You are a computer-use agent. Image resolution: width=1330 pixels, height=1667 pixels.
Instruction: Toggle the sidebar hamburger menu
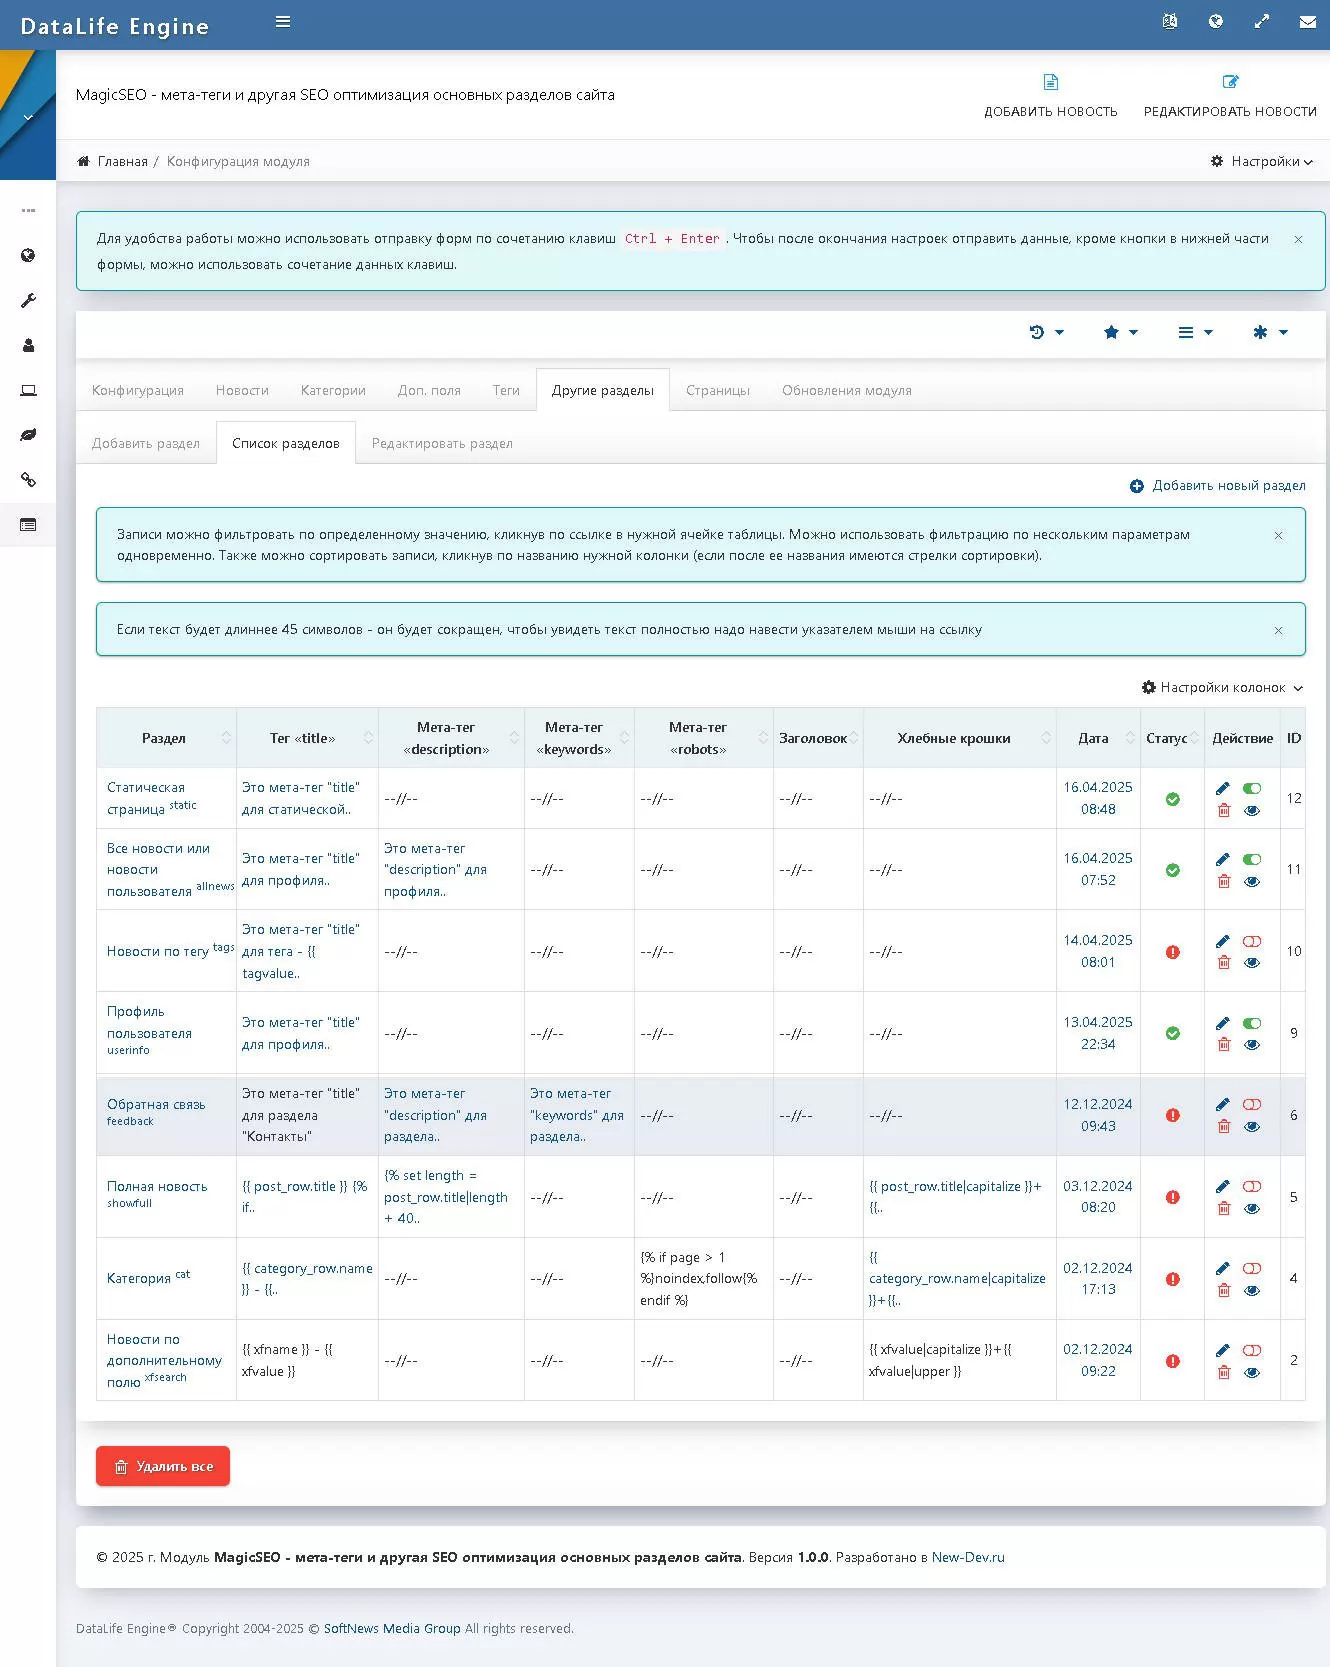[283, 21]
